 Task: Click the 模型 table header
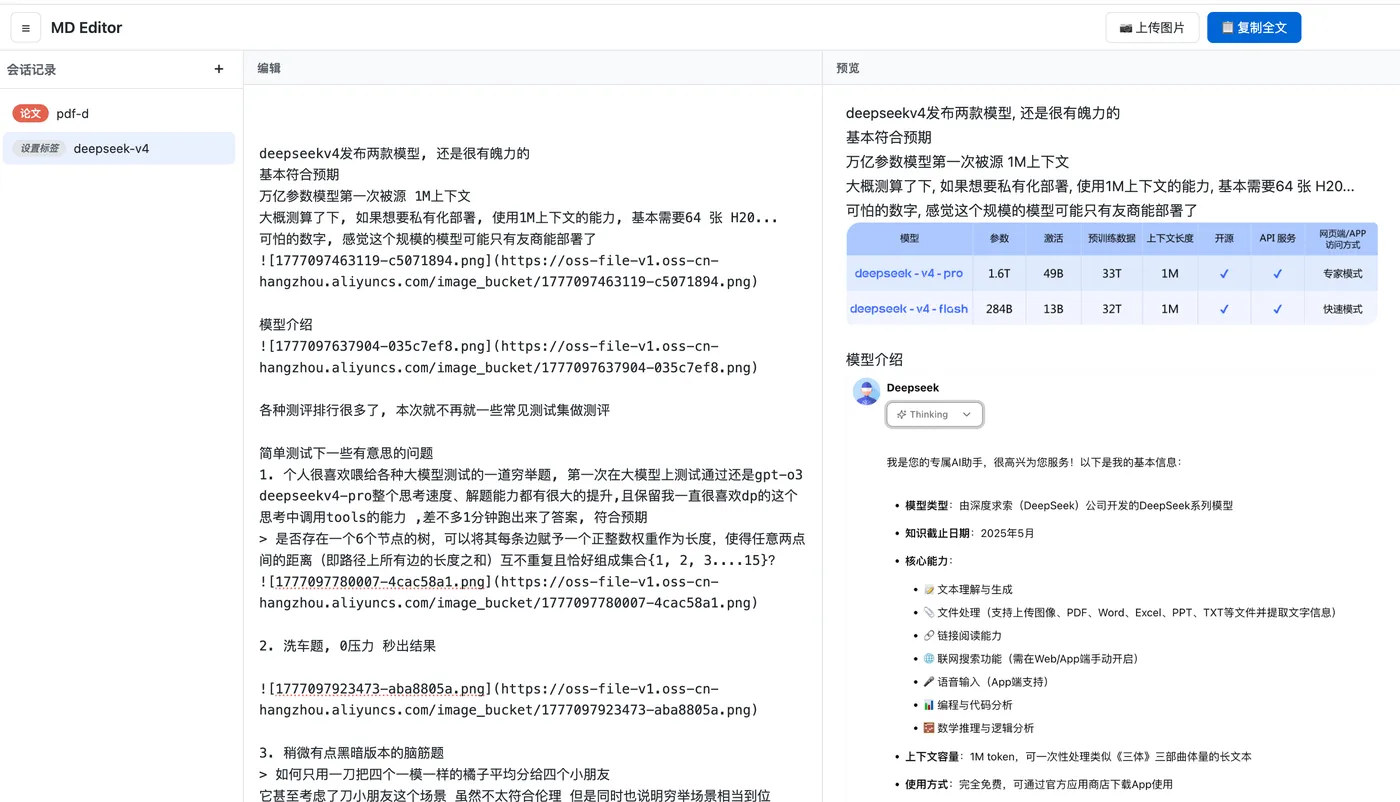click(x=909, y=238)
